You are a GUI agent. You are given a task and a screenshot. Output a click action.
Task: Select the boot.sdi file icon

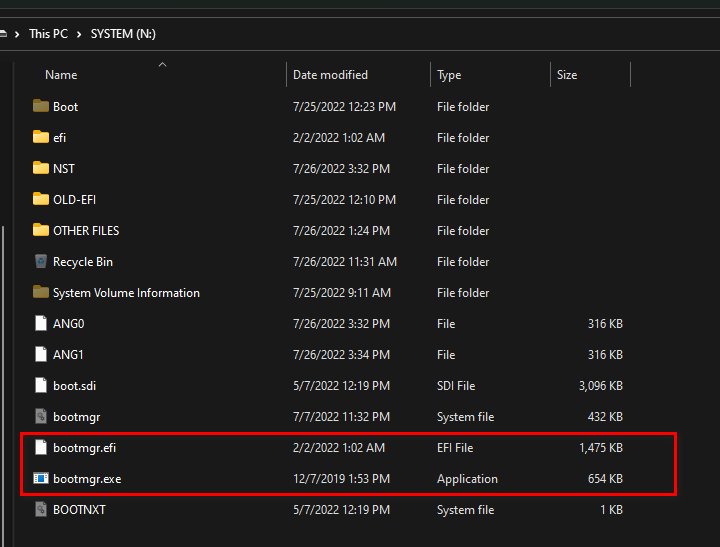click(41, 385)
